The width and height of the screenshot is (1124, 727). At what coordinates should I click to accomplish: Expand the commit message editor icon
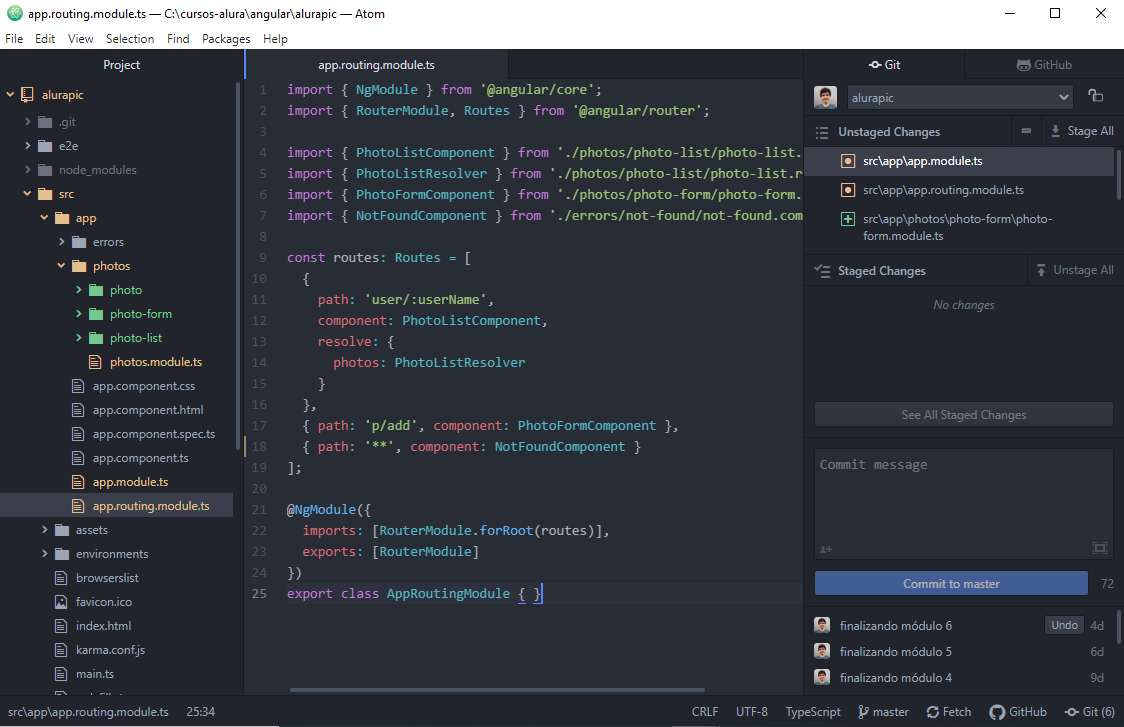1100,548
